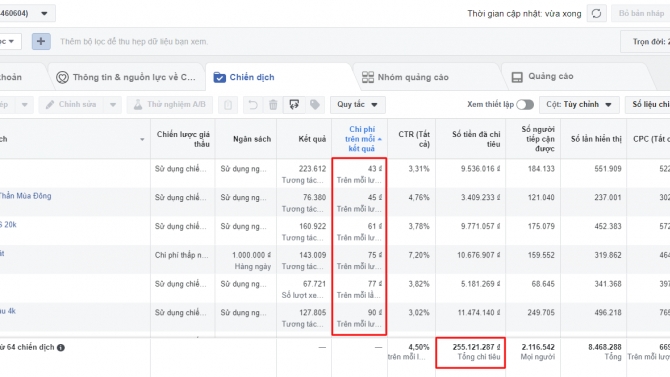Viewport: 670px width, 377px height.
Task: Sort by Chi phí trên mỗi kết quả header
Action: pos(361,139)
